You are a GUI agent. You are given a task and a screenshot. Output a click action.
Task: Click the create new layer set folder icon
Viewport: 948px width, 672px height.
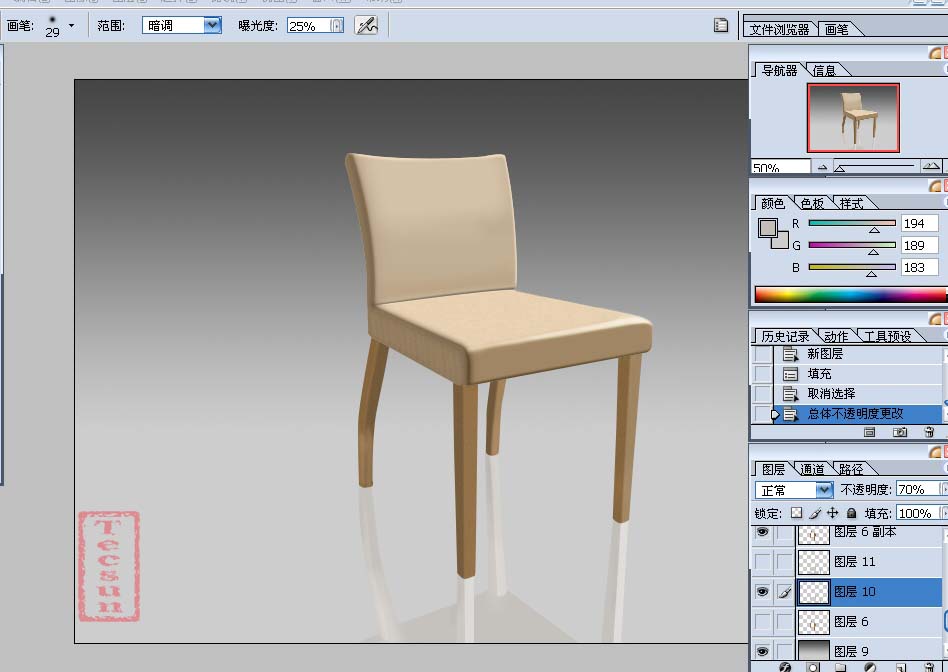[840, 667]
